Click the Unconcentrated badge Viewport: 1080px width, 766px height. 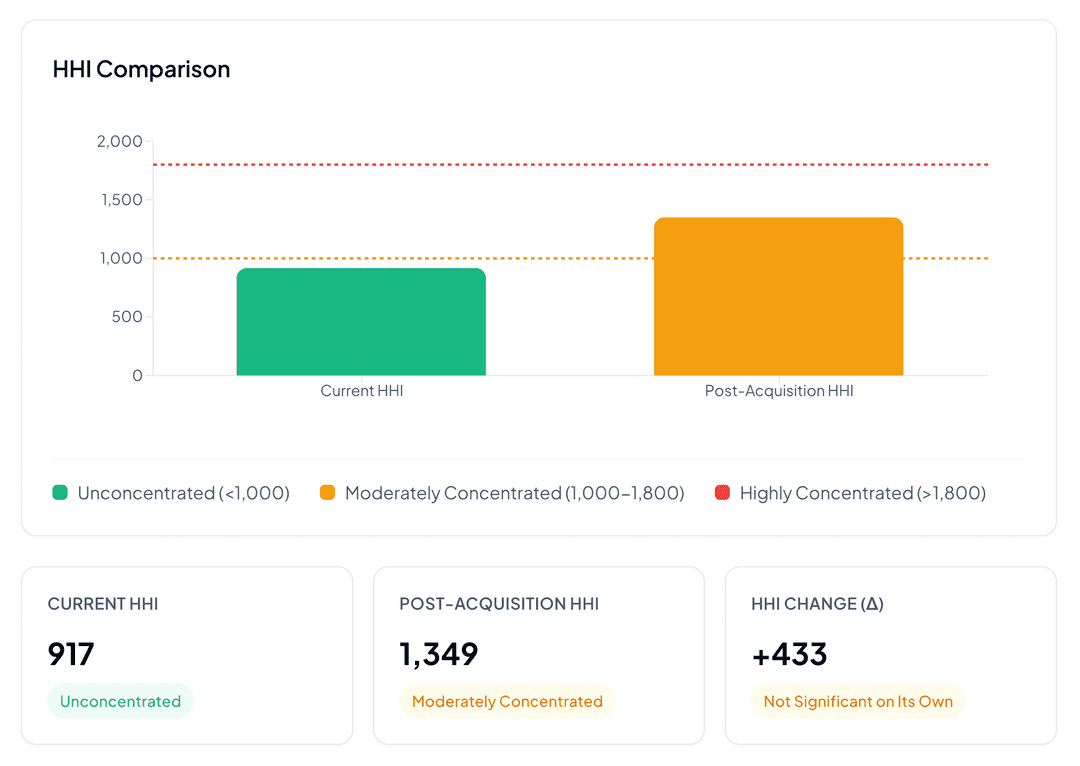pos(120,701)
